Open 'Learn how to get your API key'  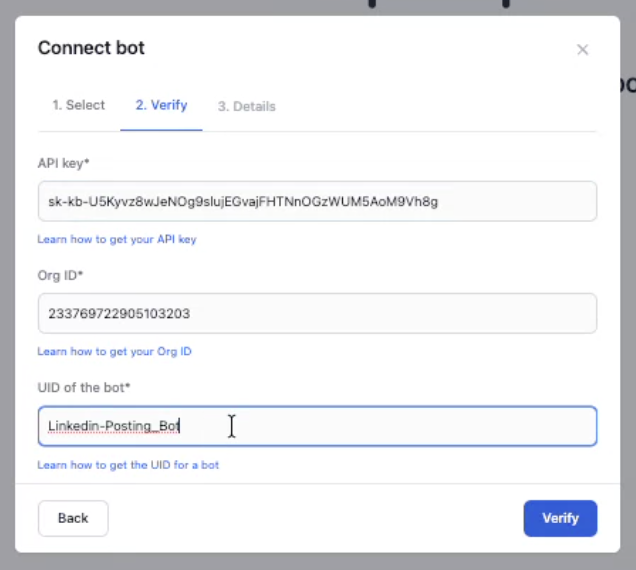coord(117,240)
